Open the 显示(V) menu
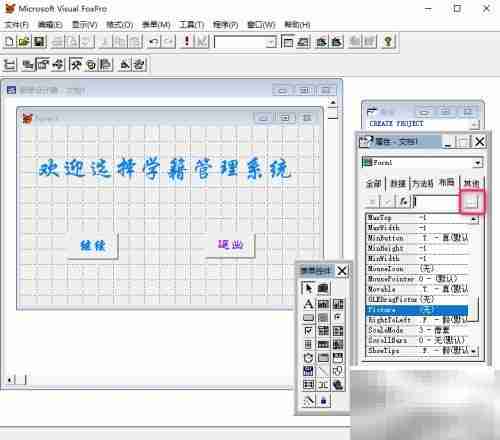The height and width of the screenshot is (440, 500). click(x=85, y=25)
